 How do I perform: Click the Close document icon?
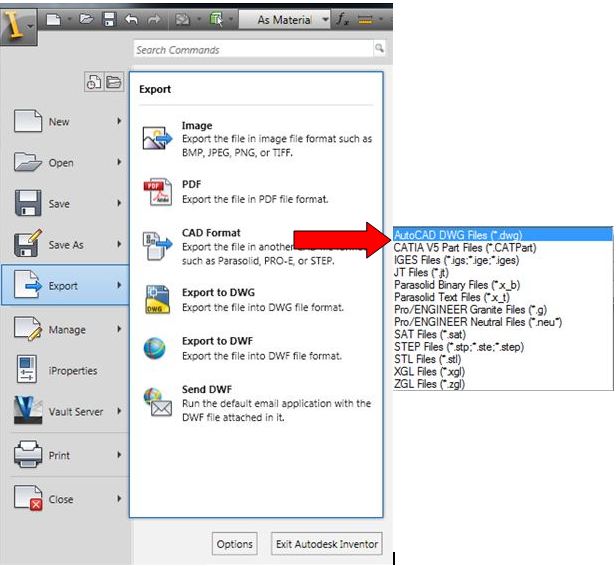28,498
